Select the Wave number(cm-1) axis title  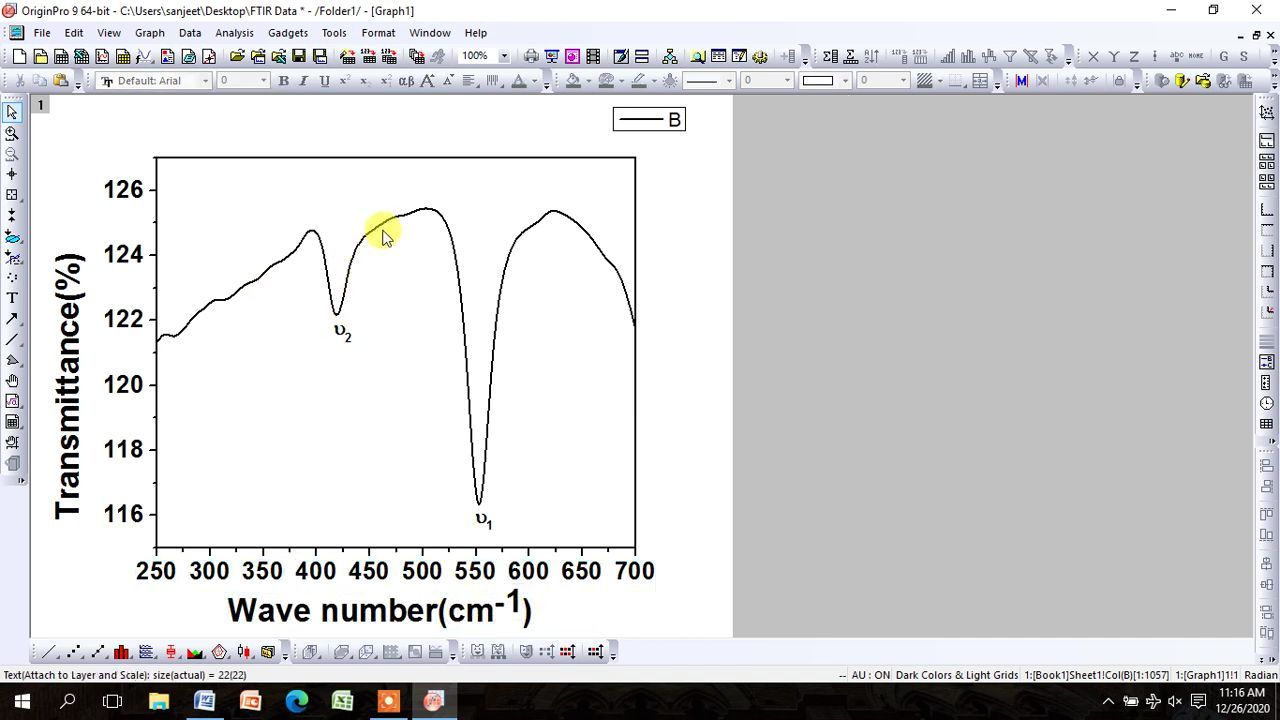point(380,608)
